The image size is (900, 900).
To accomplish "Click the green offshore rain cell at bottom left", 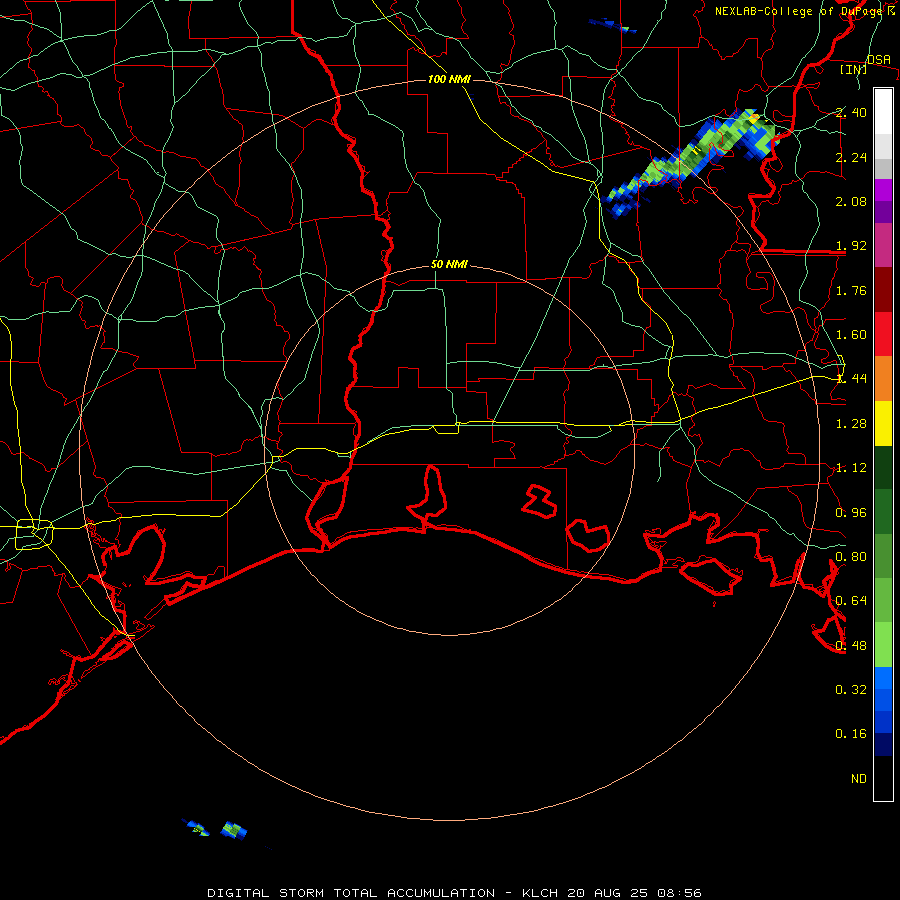I will pos(234,830).
